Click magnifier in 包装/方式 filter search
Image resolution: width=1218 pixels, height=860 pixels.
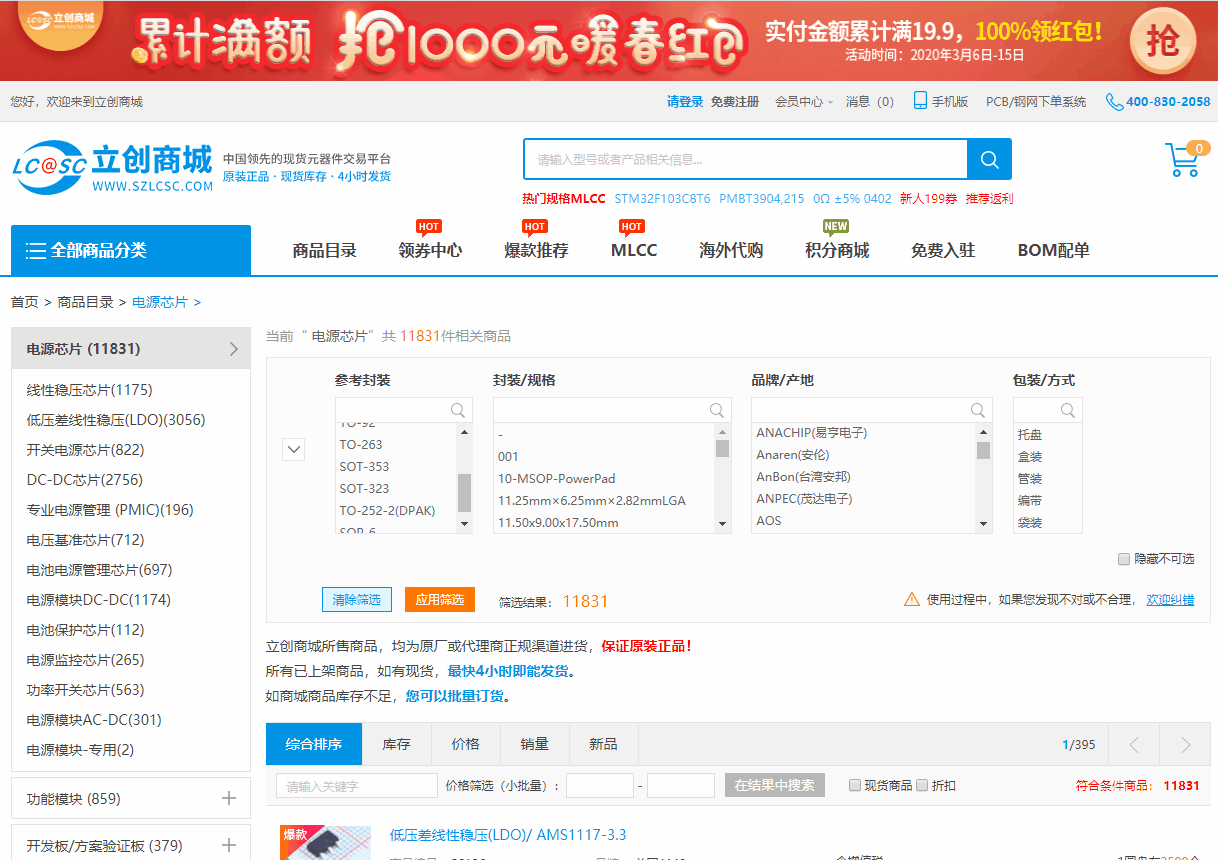click(x=1068, y=410)
